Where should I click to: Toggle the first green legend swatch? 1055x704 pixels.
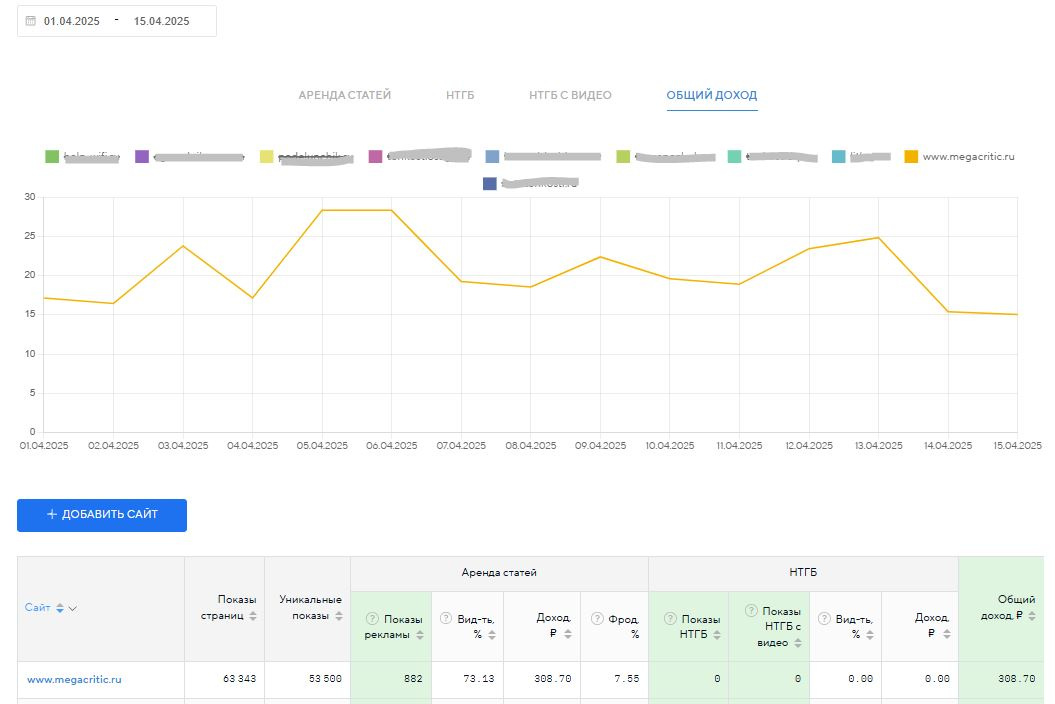click(52, 156)
